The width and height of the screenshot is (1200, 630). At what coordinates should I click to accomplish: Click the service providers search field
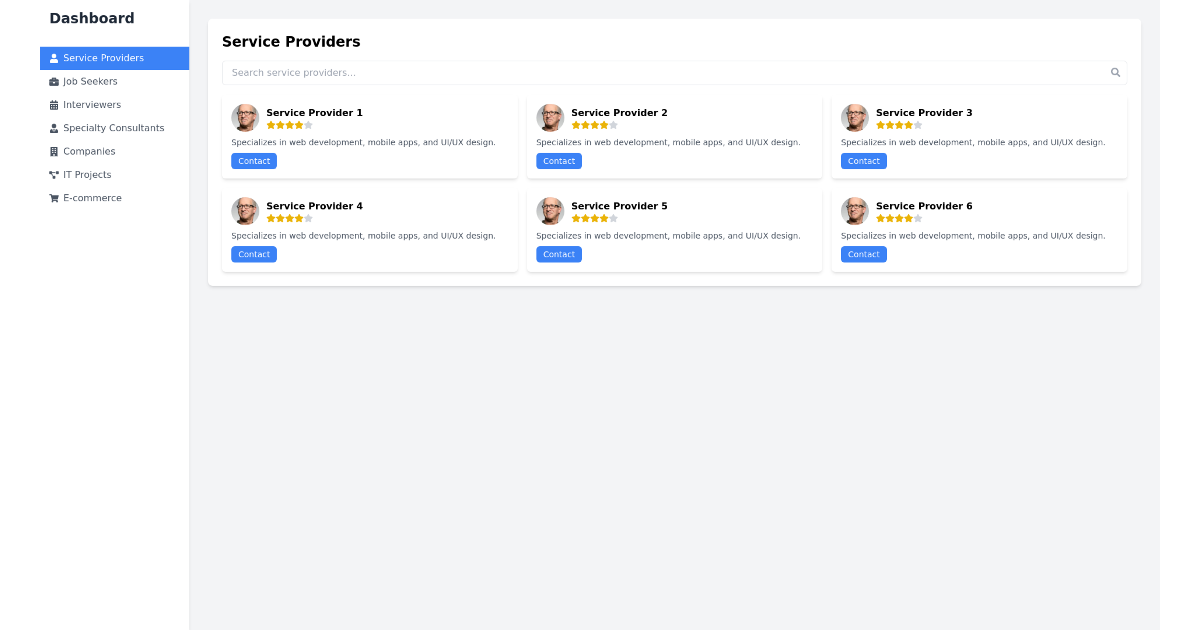[600, 72]
